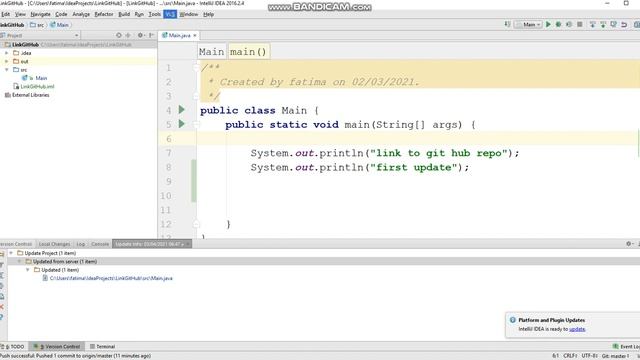This screenshot has height=360, width=640.
Task: Commit changes via the green VCS arrow
Action: pyautogui.click(x=603, y=24)
